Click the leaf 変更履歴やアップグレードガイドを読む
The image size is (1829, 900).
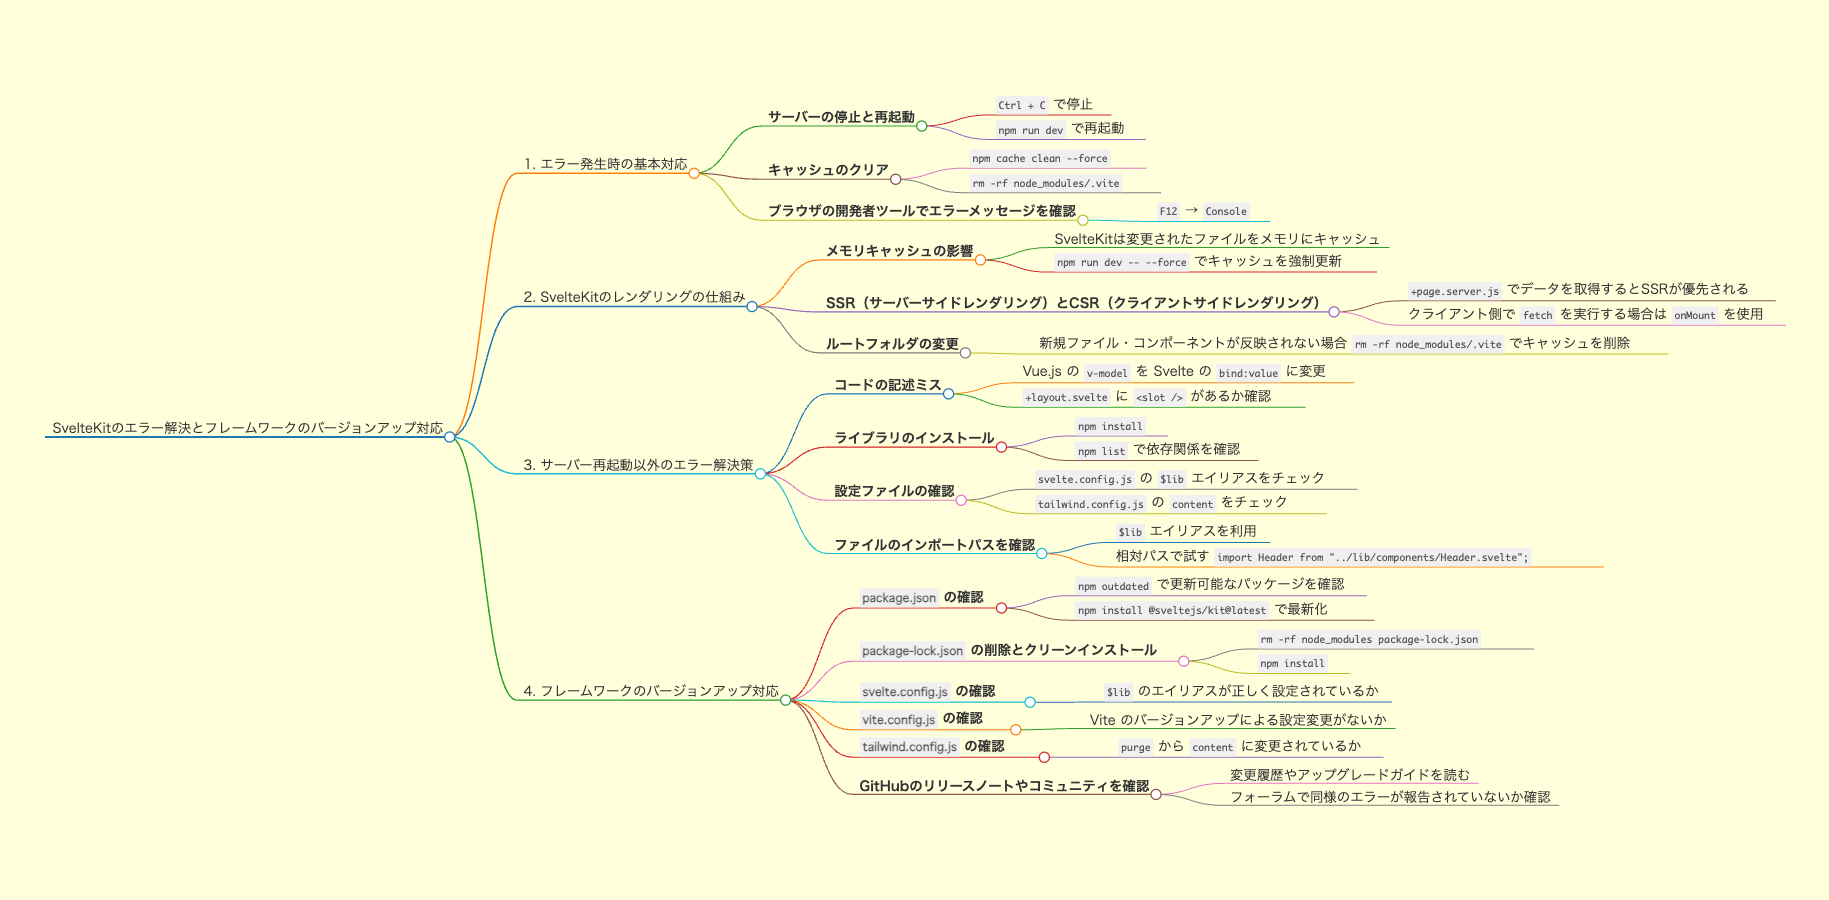[x=1350, y=775]
